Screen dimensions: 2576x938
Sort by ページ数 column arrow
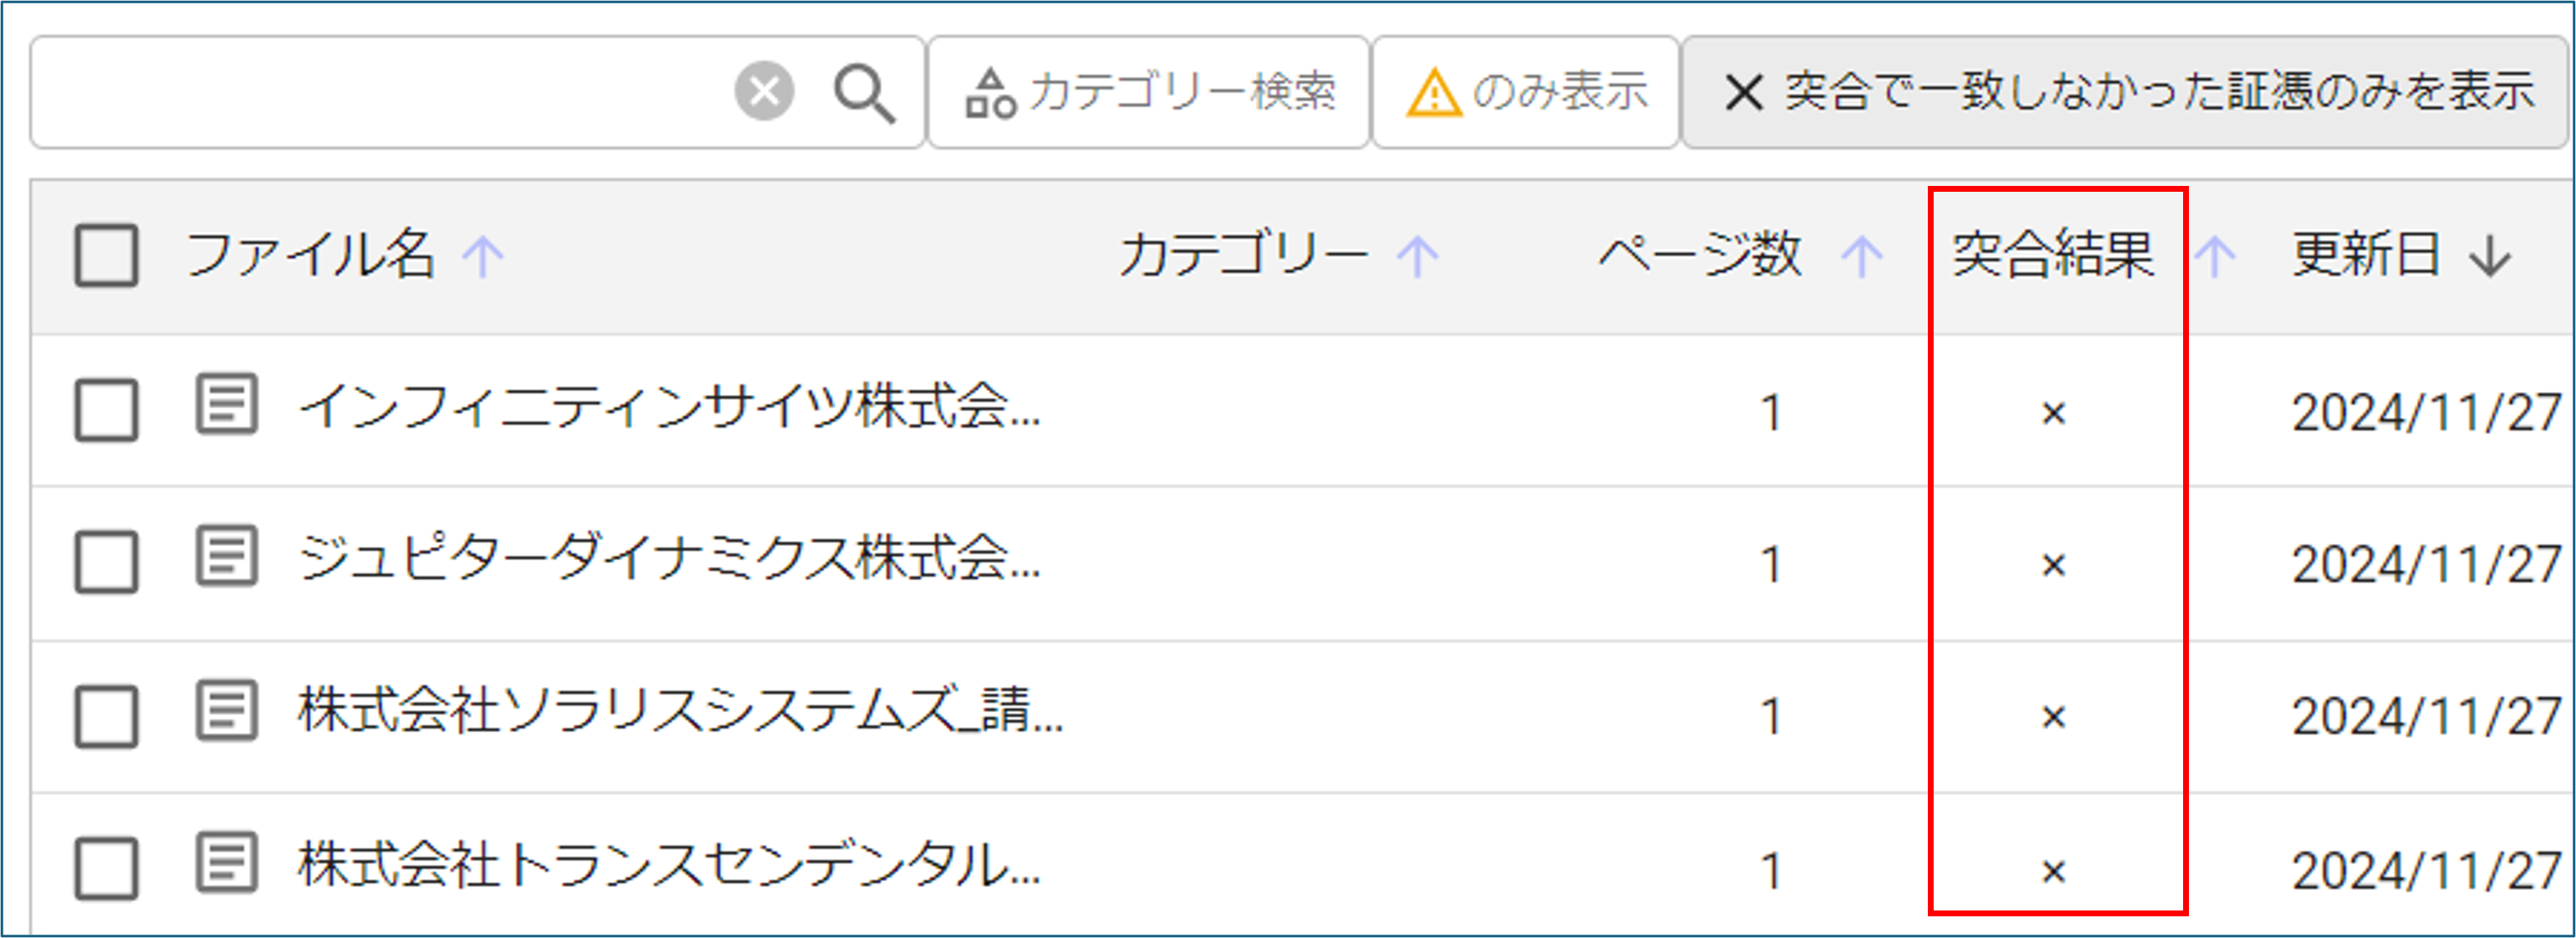(1861, 256)
